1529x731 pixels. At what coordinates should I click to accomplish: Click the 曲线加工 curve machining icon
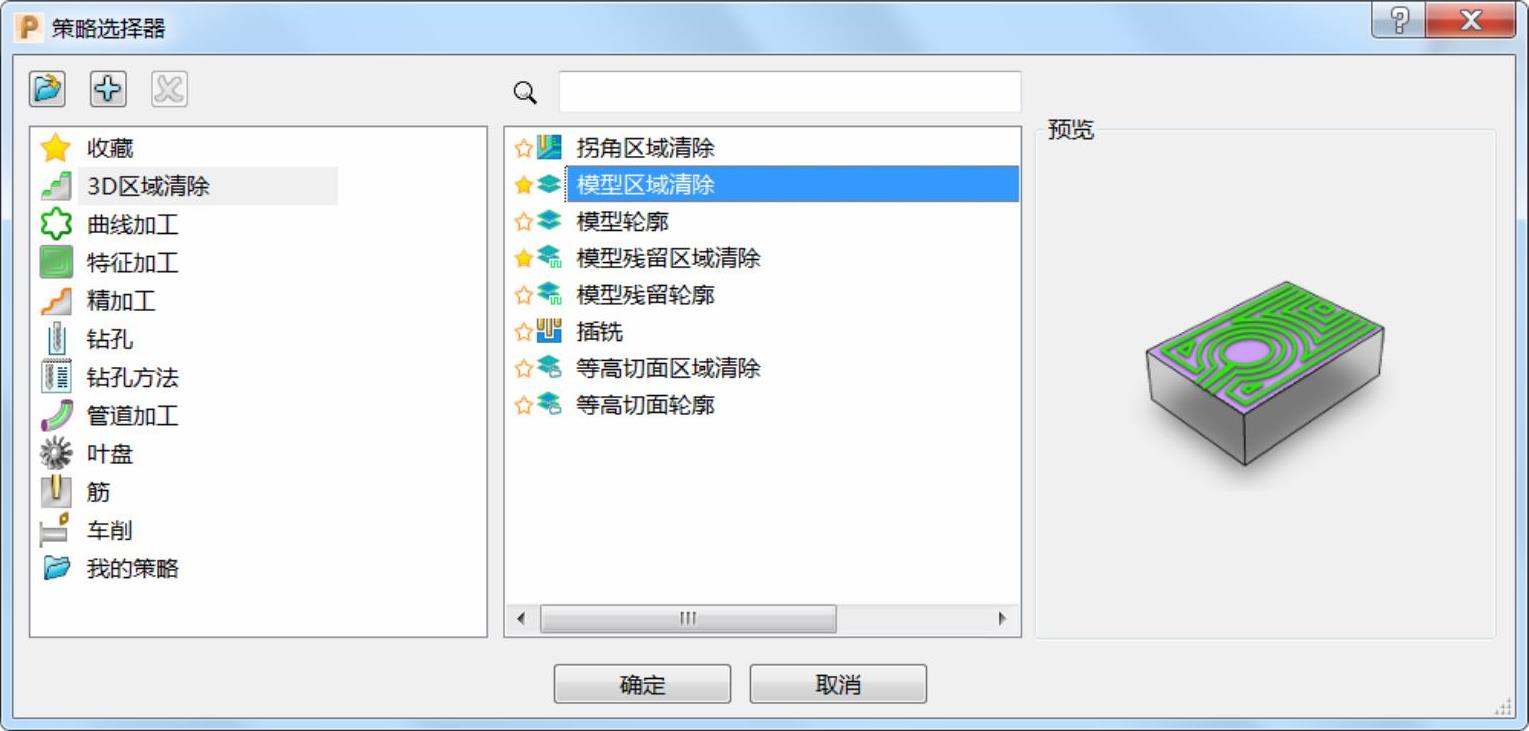coord(56,224)
